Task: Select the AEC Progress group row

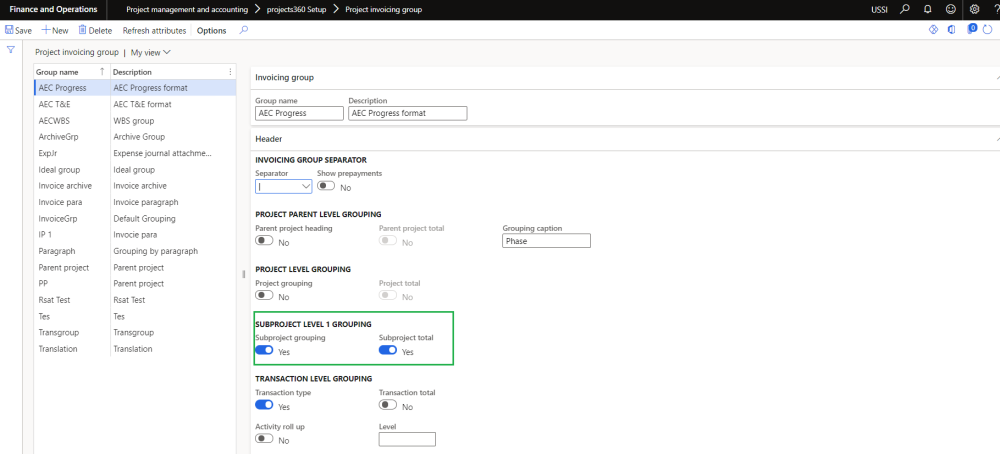Action: coord(135,88)
